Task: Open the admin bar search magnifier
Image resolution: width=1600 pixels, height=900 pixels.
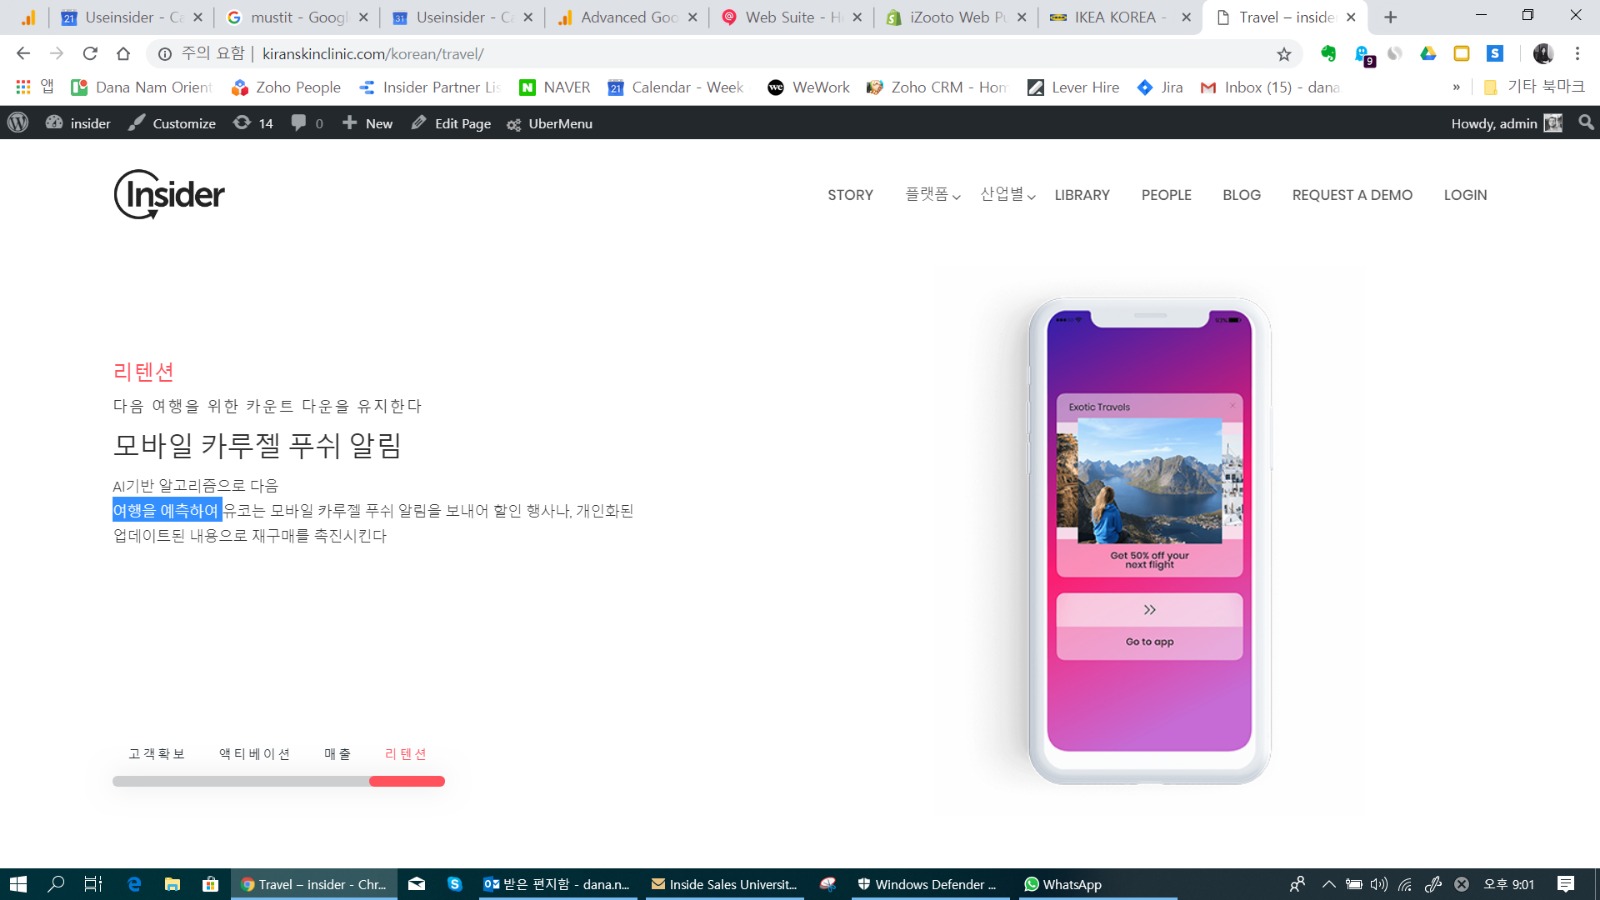Action: pos(1586,123)
